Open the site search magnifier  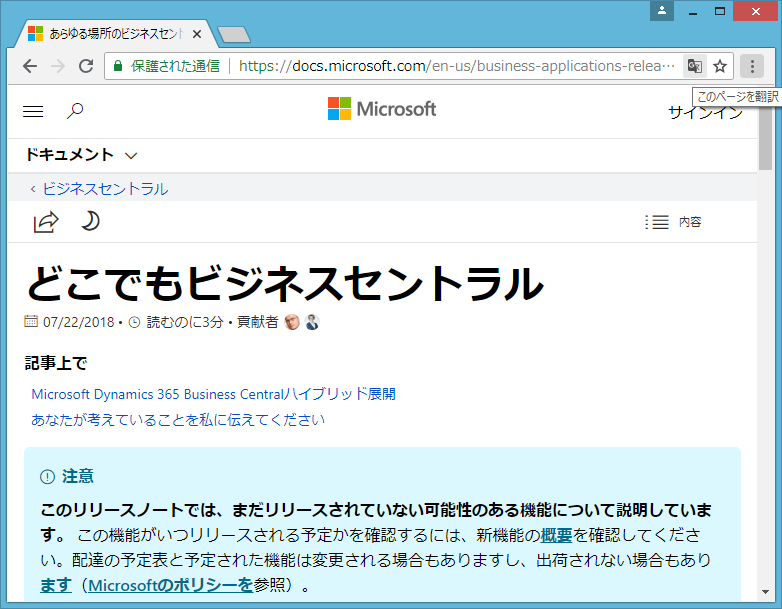(x=75, y=110)
